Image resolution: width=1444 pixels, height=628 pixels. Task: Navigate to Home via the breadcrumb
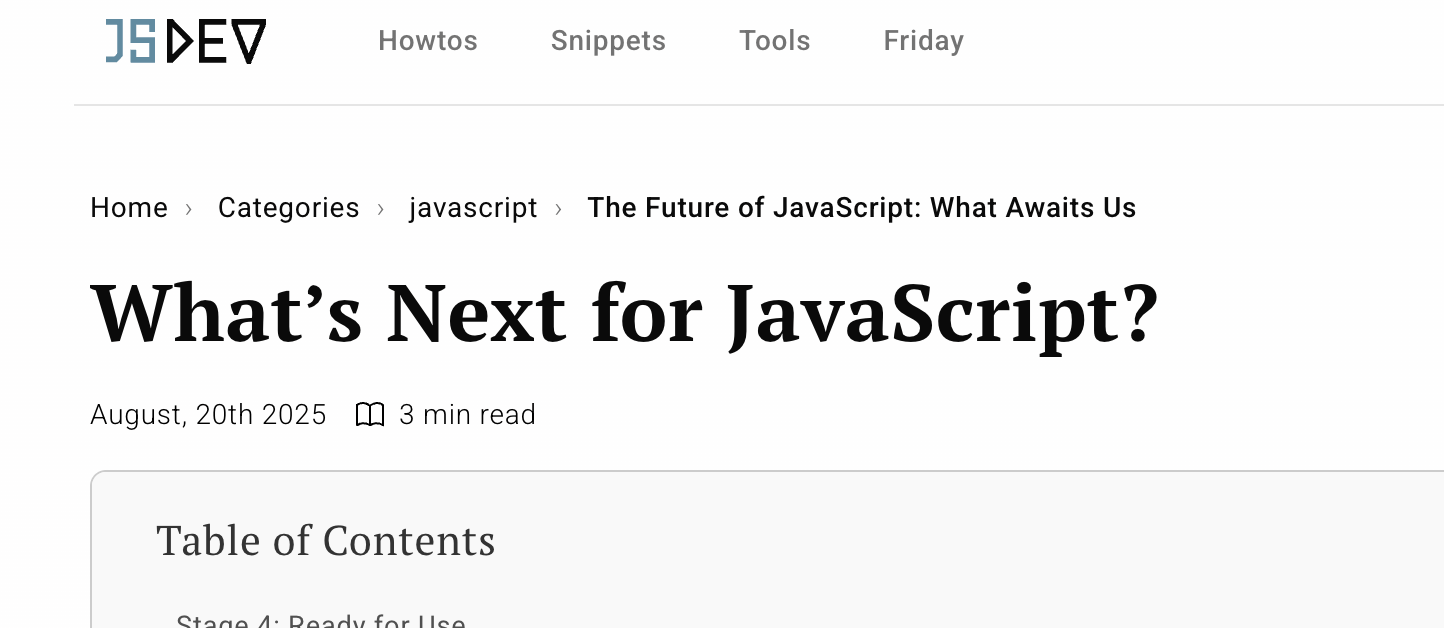129,208
